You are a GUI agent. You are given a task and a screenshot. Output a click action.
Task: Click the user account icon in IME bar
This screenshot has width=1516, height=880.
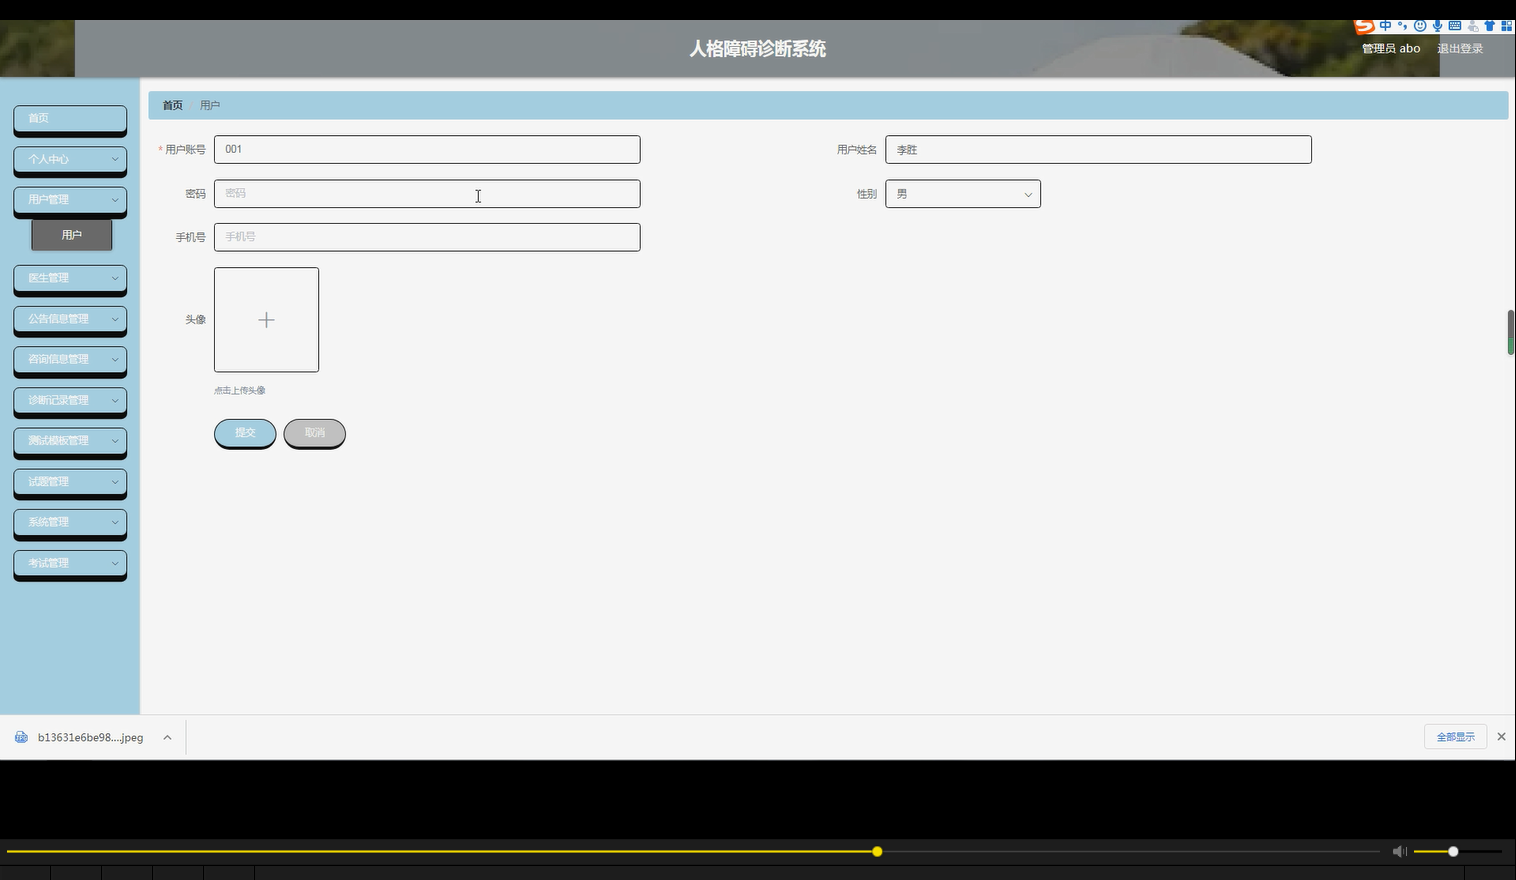coord(1472,26)
